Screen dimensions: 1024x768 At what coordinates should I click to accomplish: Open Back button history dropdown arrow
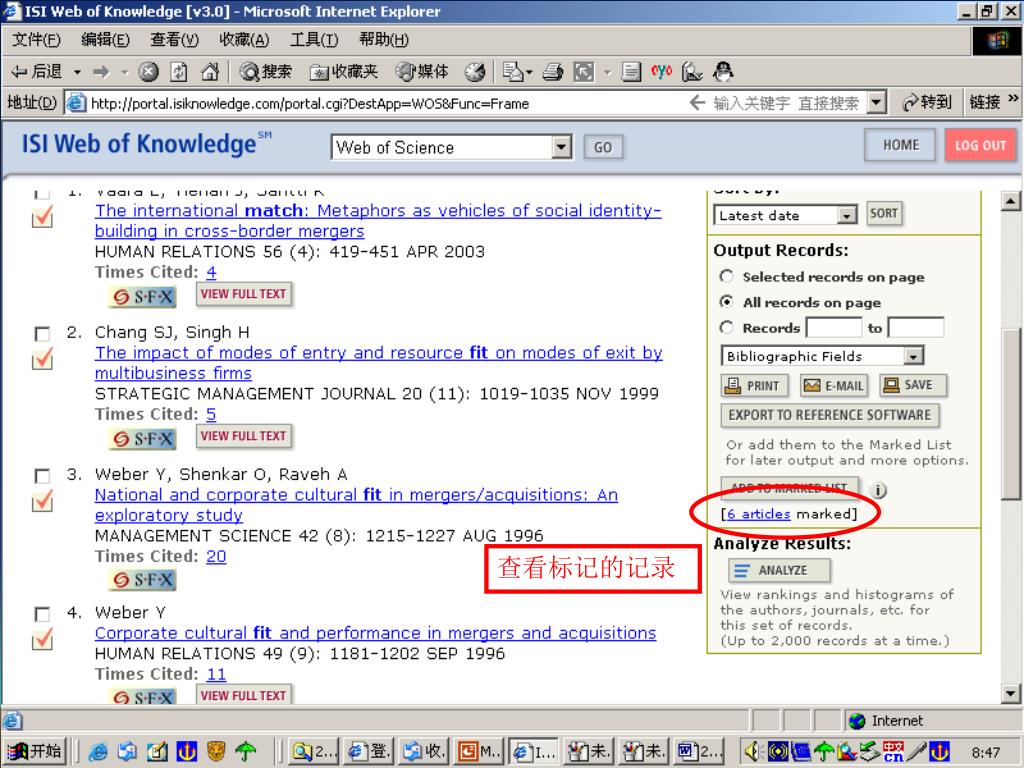coord(77,72)
